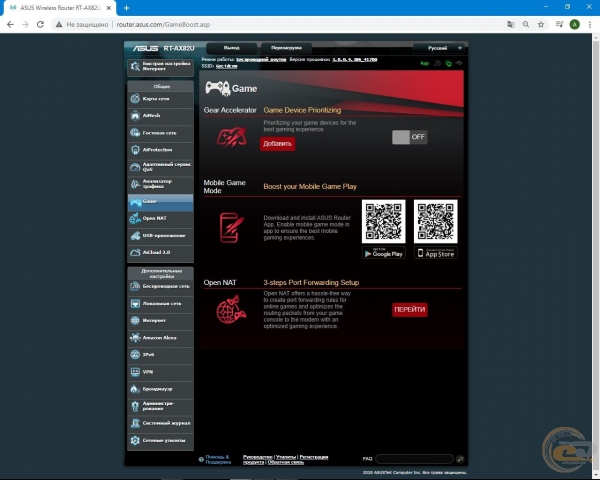600x480 pixels.
Task: Open the firmware version link
Action: 354,60
